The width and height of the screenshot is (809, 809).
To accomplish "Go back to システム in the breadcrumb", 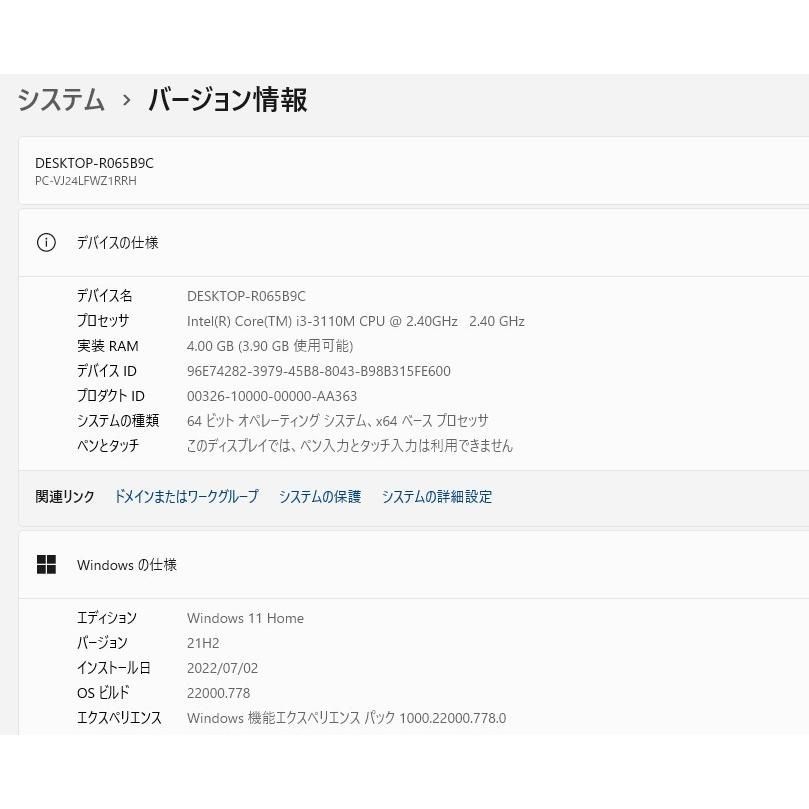I will (61, 99).
